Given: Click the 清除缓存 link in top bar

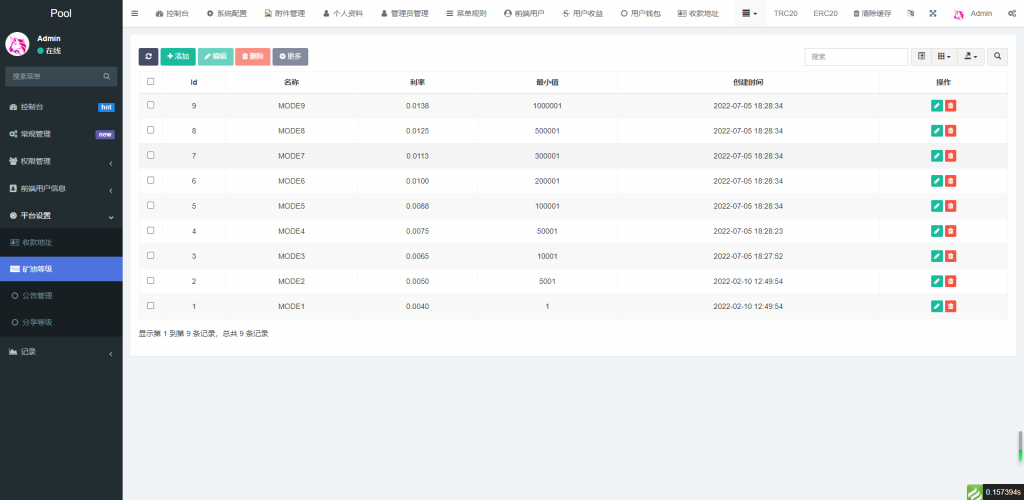Looking at the screenshot, I should [874, 14].
